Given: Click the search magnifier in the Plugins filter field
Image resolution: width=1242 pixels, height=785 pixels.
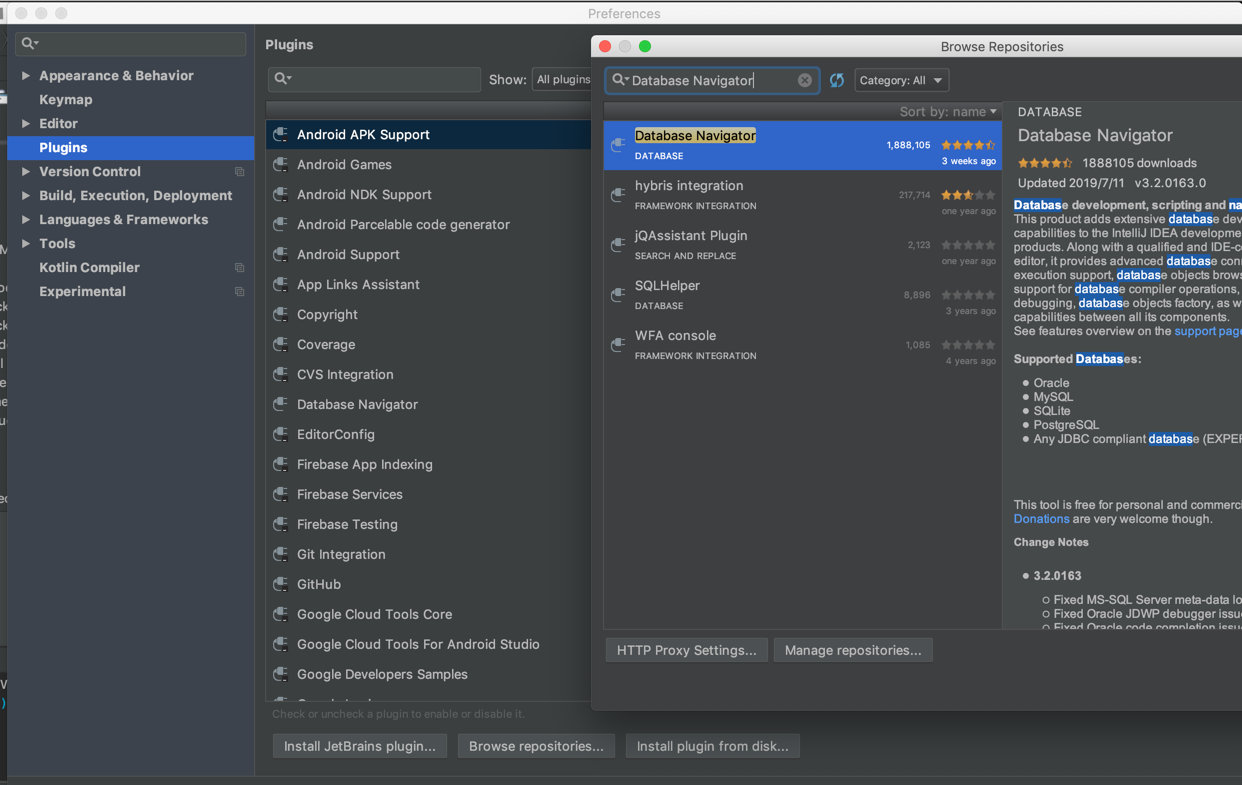Looking at the screenshot, I should tap(283, 80).
